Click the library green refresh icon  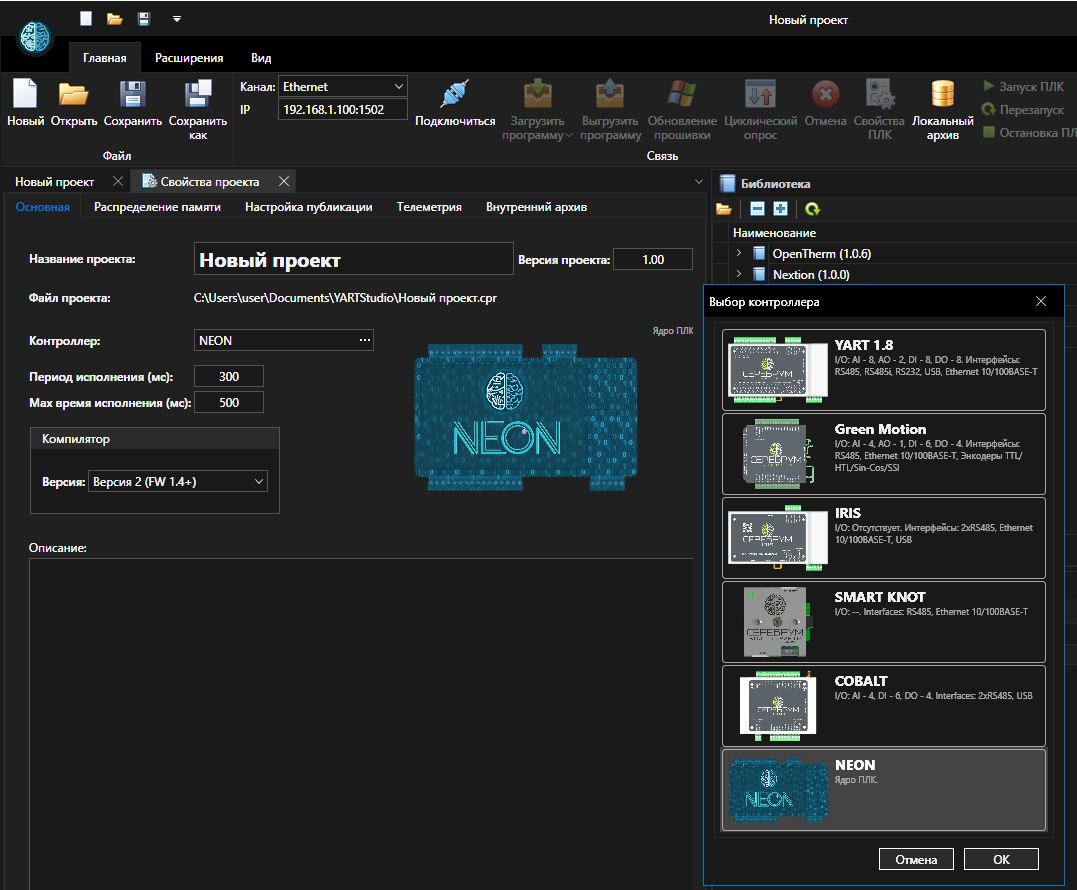(x=813, y=209)
